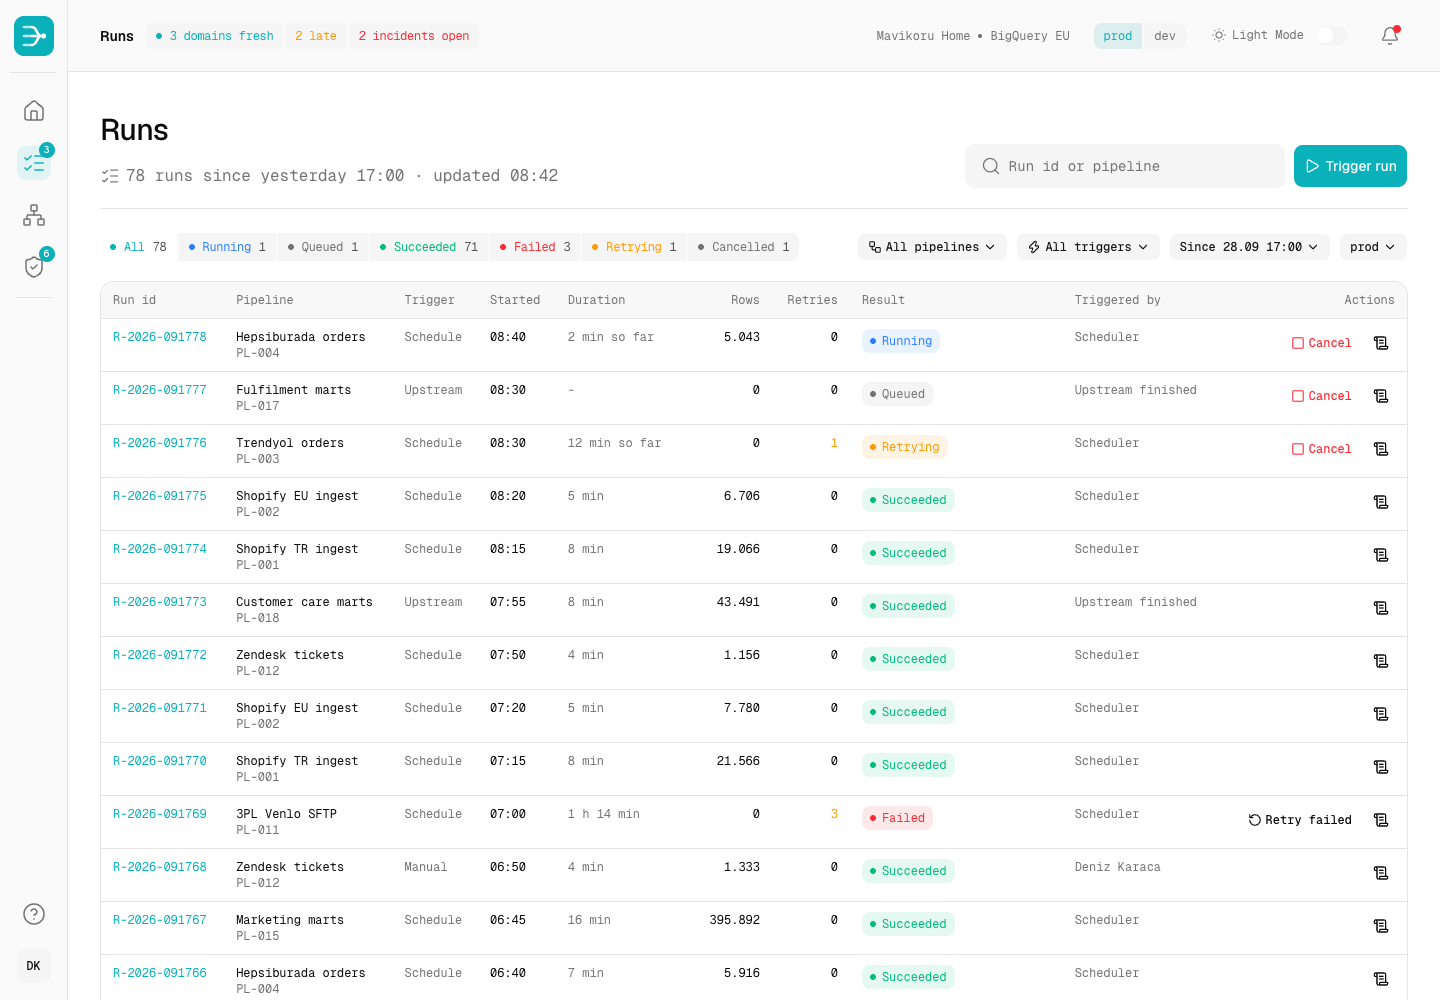This screenshot has height=1000, width=1440.
Task: Open the prod environment filter dropdown
Action: 1373,247
